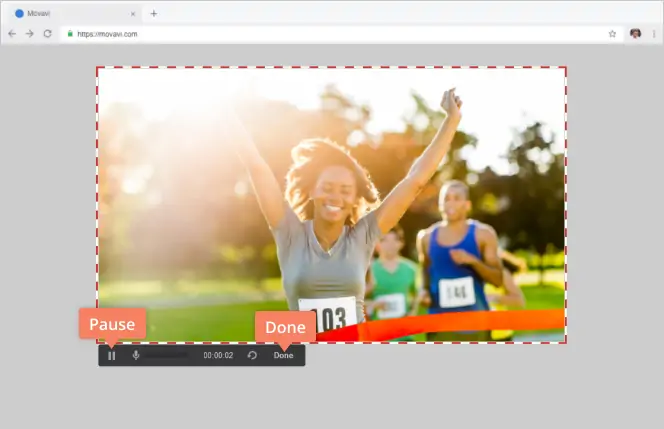Toggle the microphone icon in recorder bar

136,355
